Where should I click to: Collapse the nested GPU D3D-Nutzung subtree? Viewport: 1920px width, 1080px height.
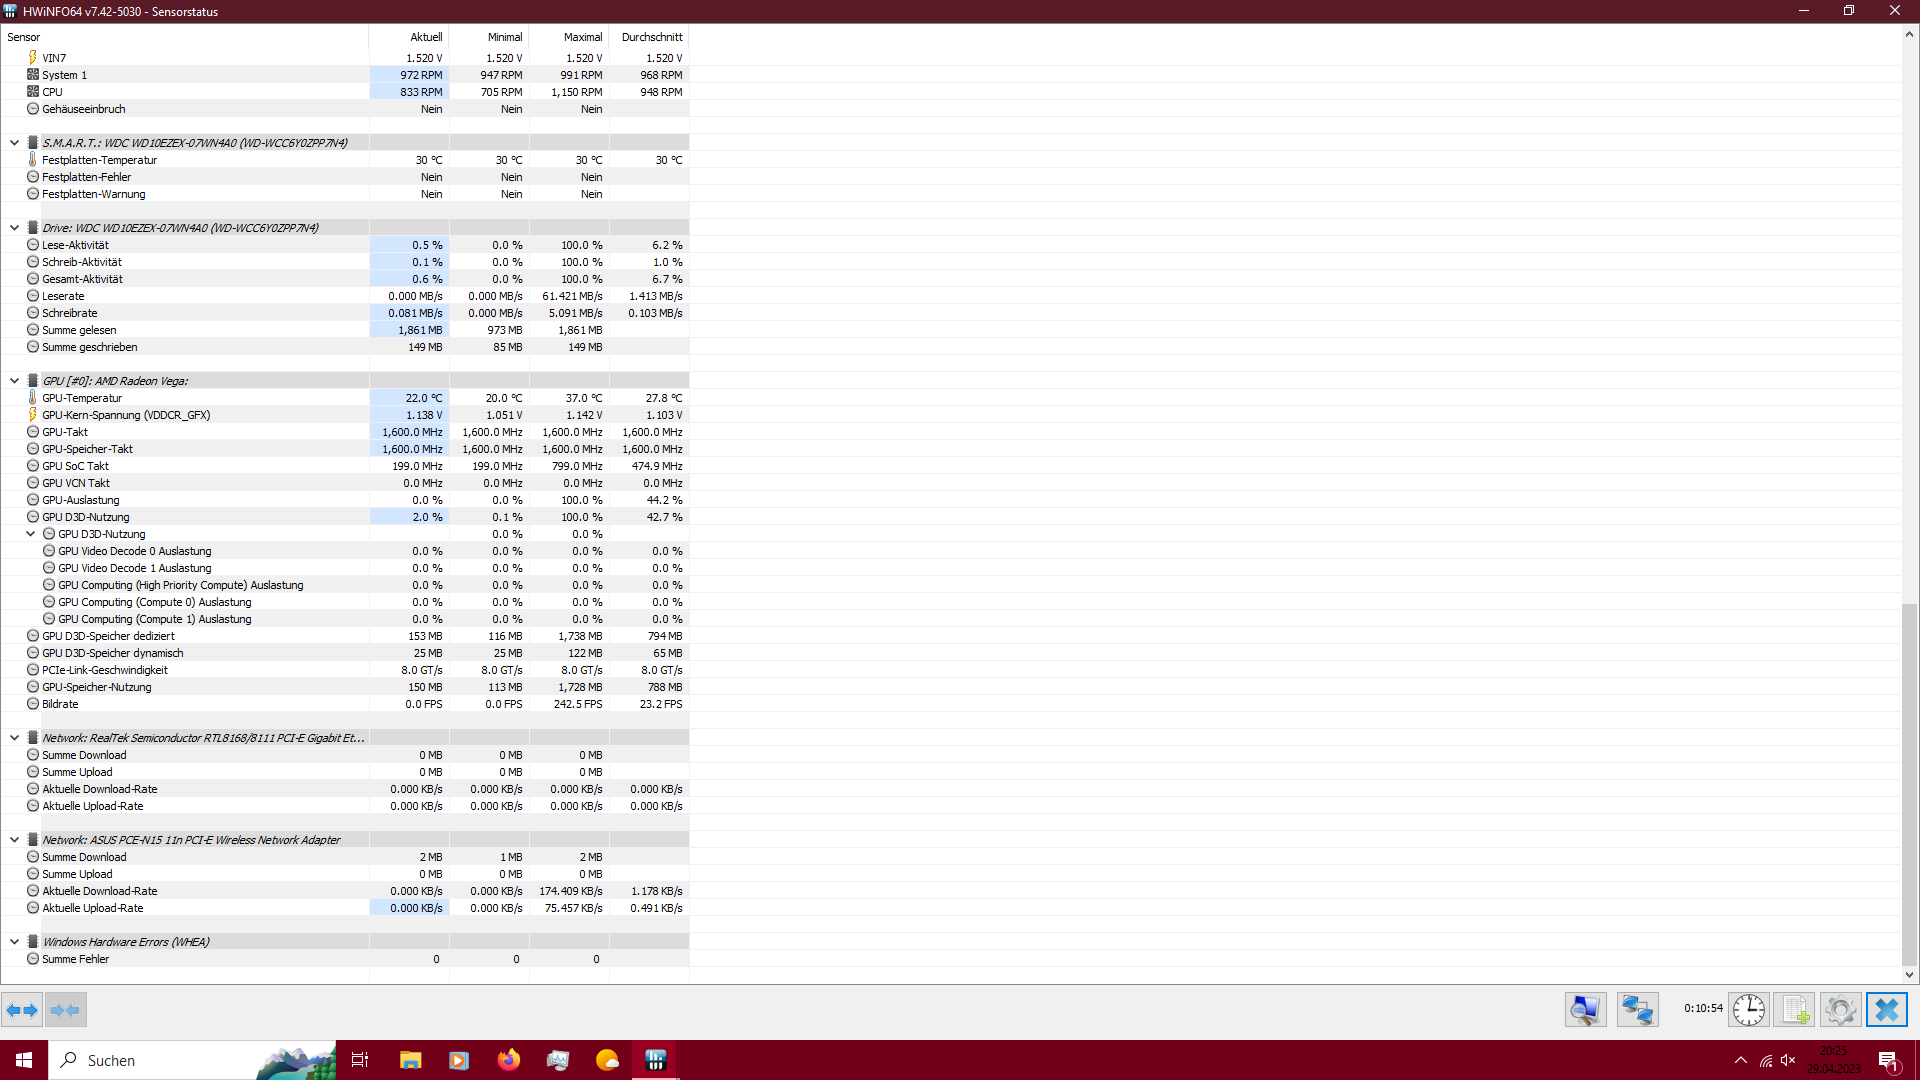[x=31, y=534]
